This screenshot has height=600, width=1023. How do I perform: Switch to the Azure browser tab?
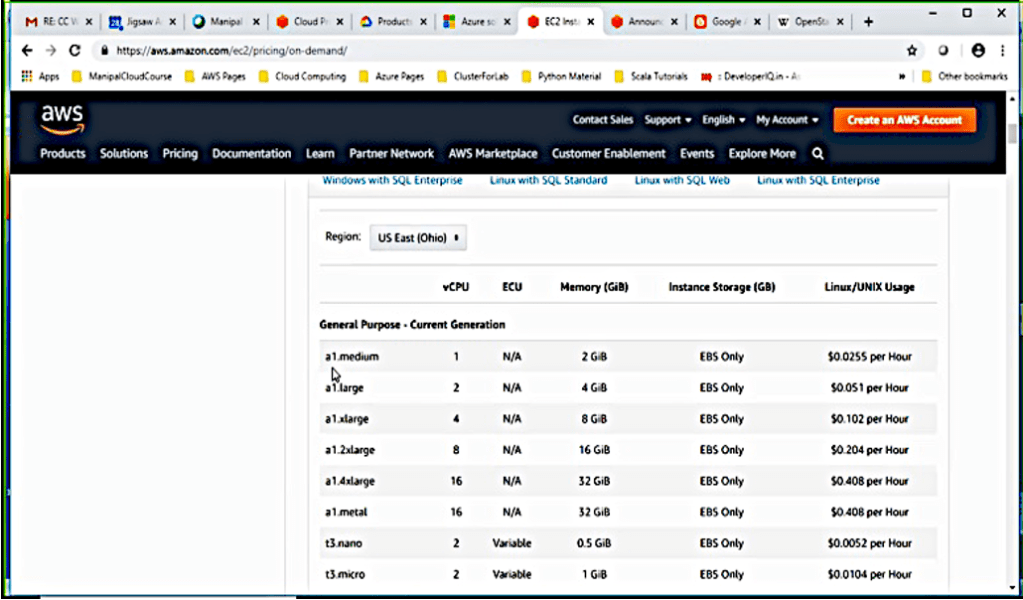(x=474, y=21)
